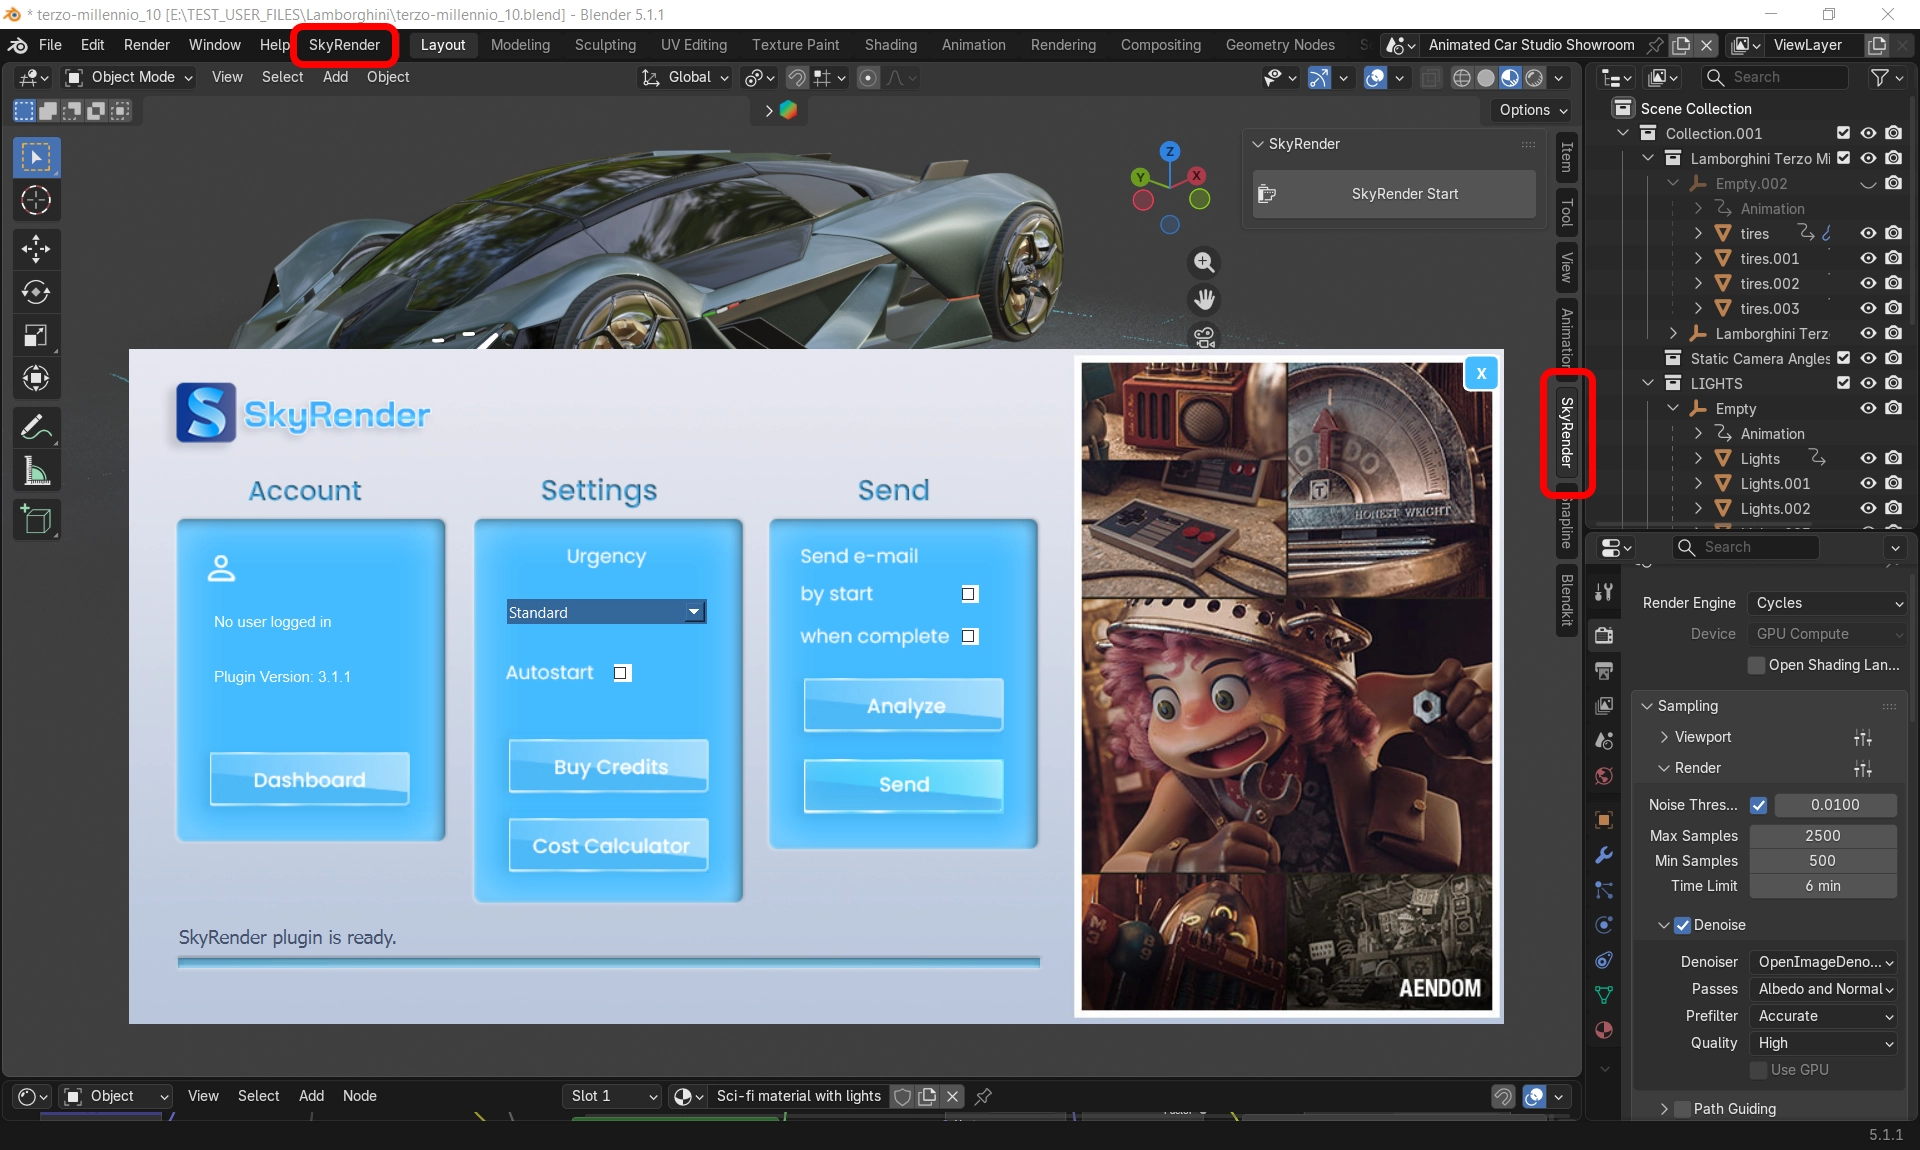Click the Time Limit value field
Viewport: 1920px width, 1150px height.
1822,886
